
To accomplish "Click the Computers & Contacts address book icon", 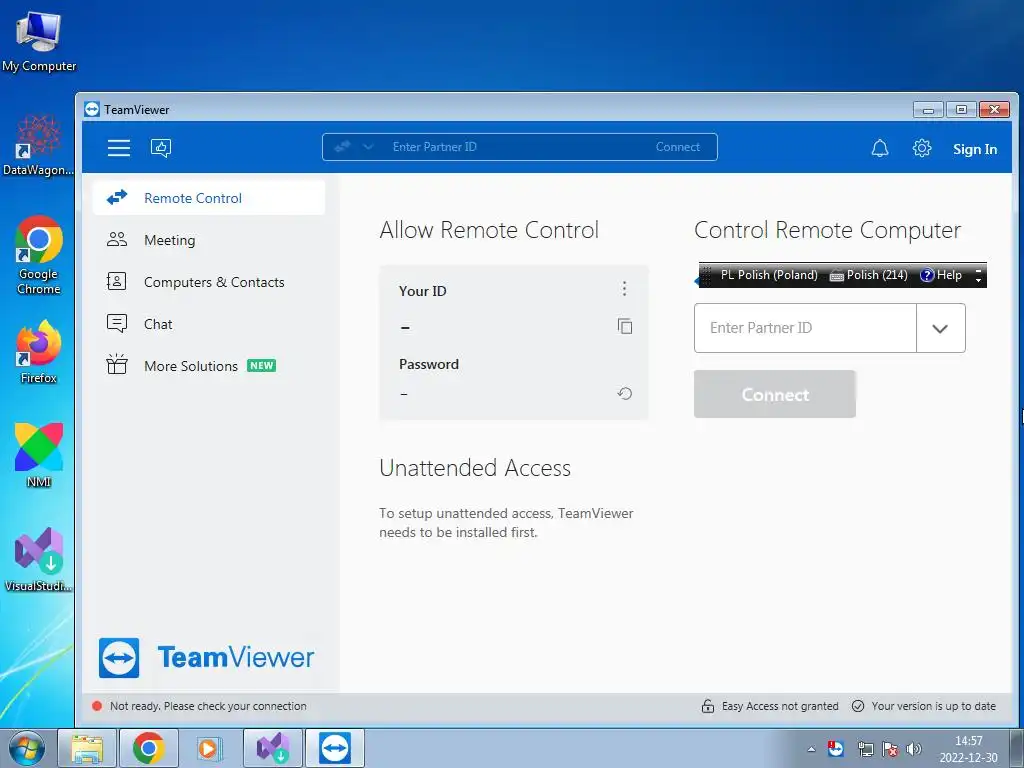I will click(x=116, y=281).
